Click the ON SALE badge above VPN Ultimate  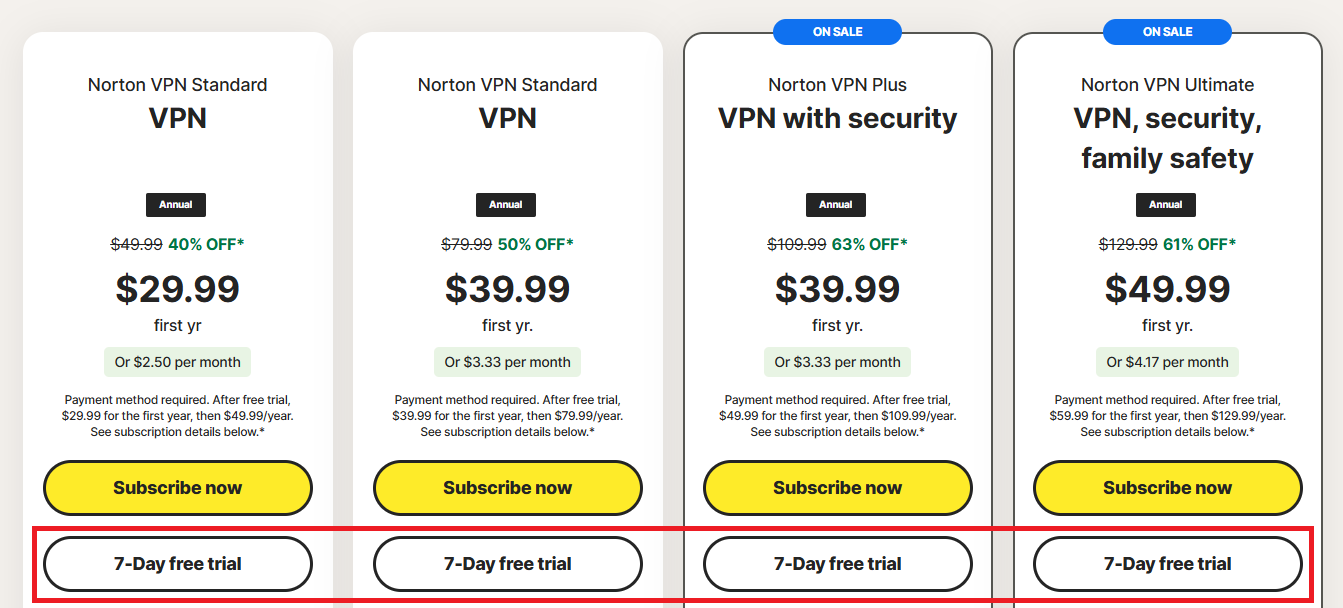pos(1167,32)
